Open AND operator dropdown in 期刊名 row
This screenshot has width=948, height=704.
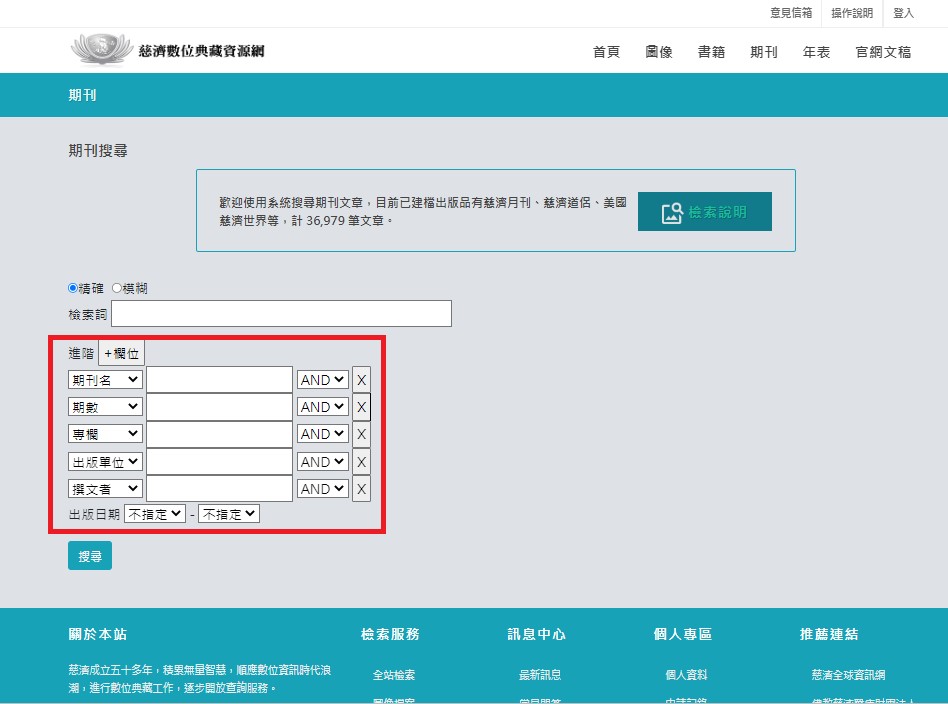tap(323, 380)
